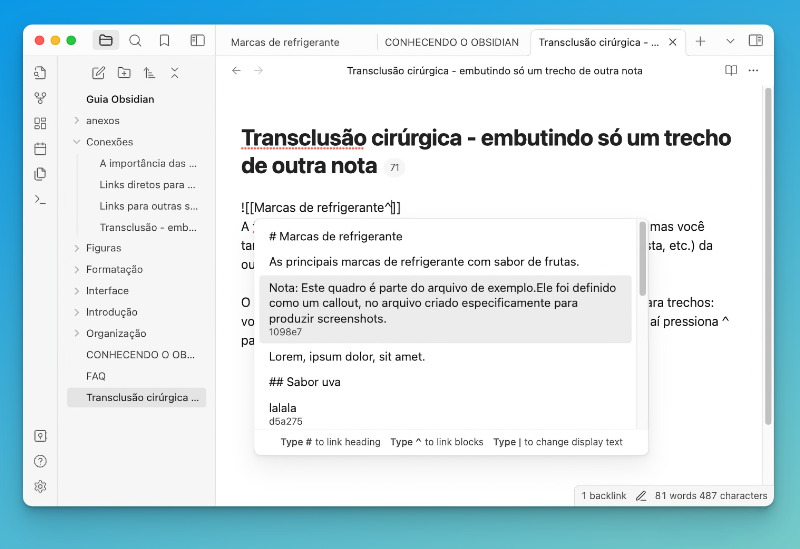800x549 pixels.
Task: Click the ![[Marcas de refrigerante^]] line
Action: click(321, 208)
